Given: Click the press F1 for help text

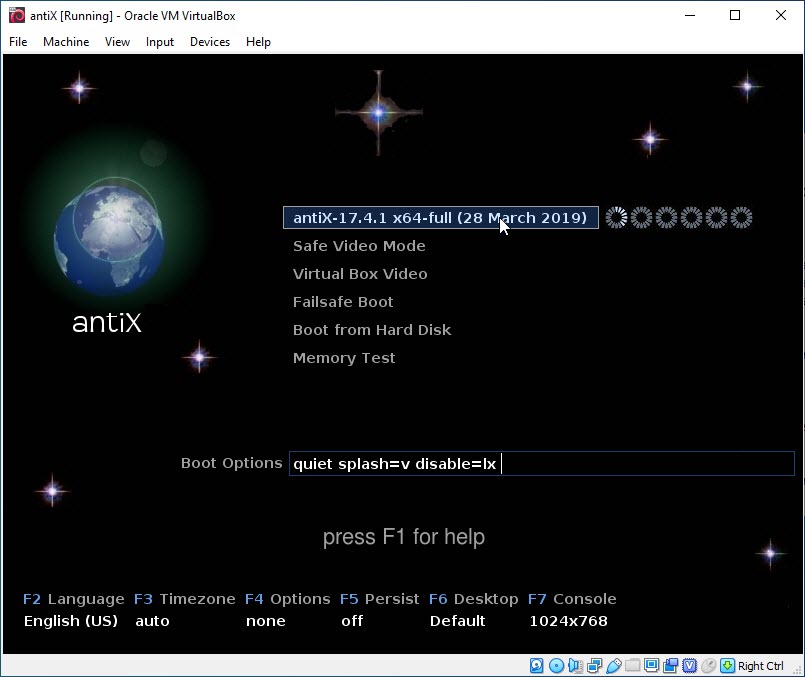Looking at the screenshot, I should [x=404, y=537].
